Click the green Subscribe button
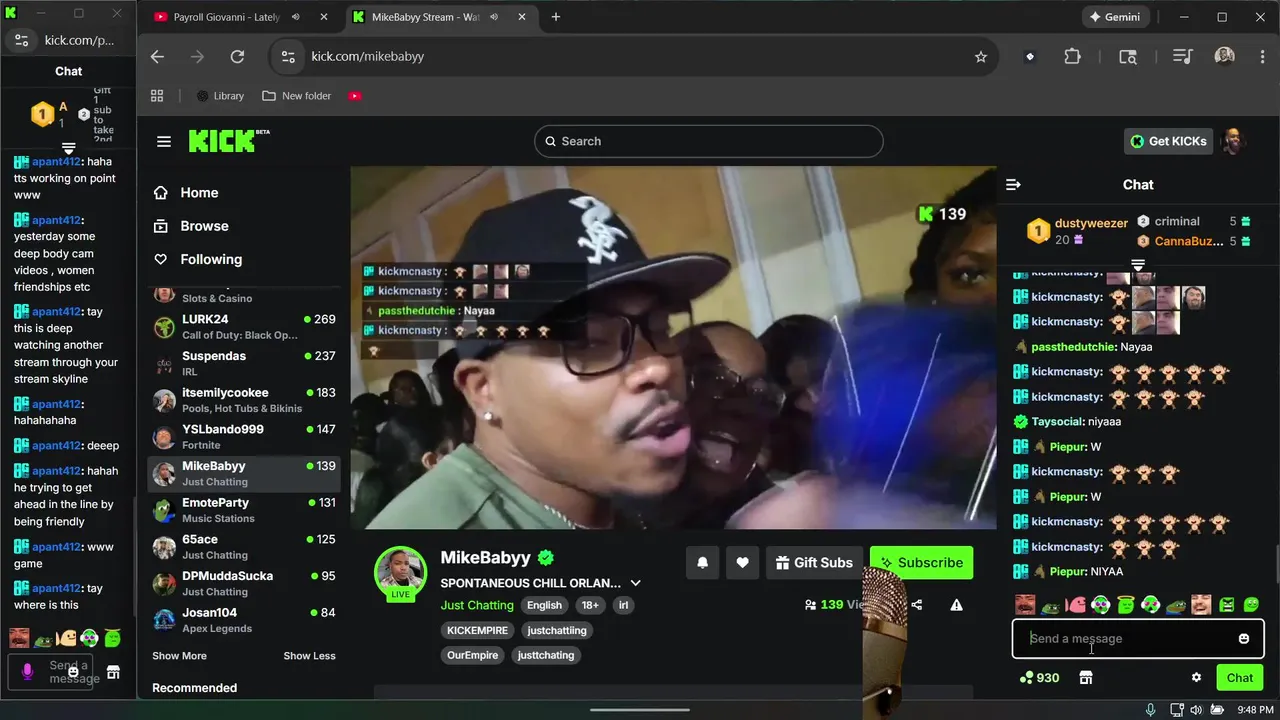Screen dimensions: 1280x720 tap(922, 562)
